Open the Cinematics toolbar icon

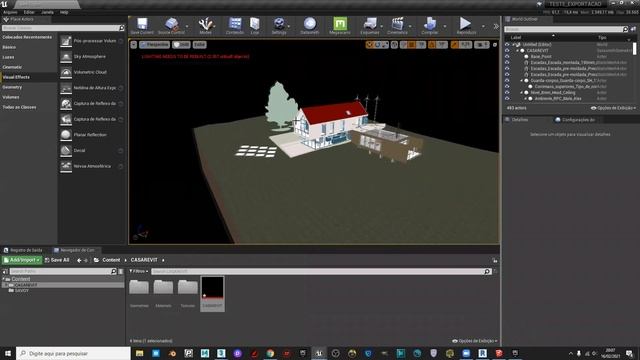click(397, 25)
